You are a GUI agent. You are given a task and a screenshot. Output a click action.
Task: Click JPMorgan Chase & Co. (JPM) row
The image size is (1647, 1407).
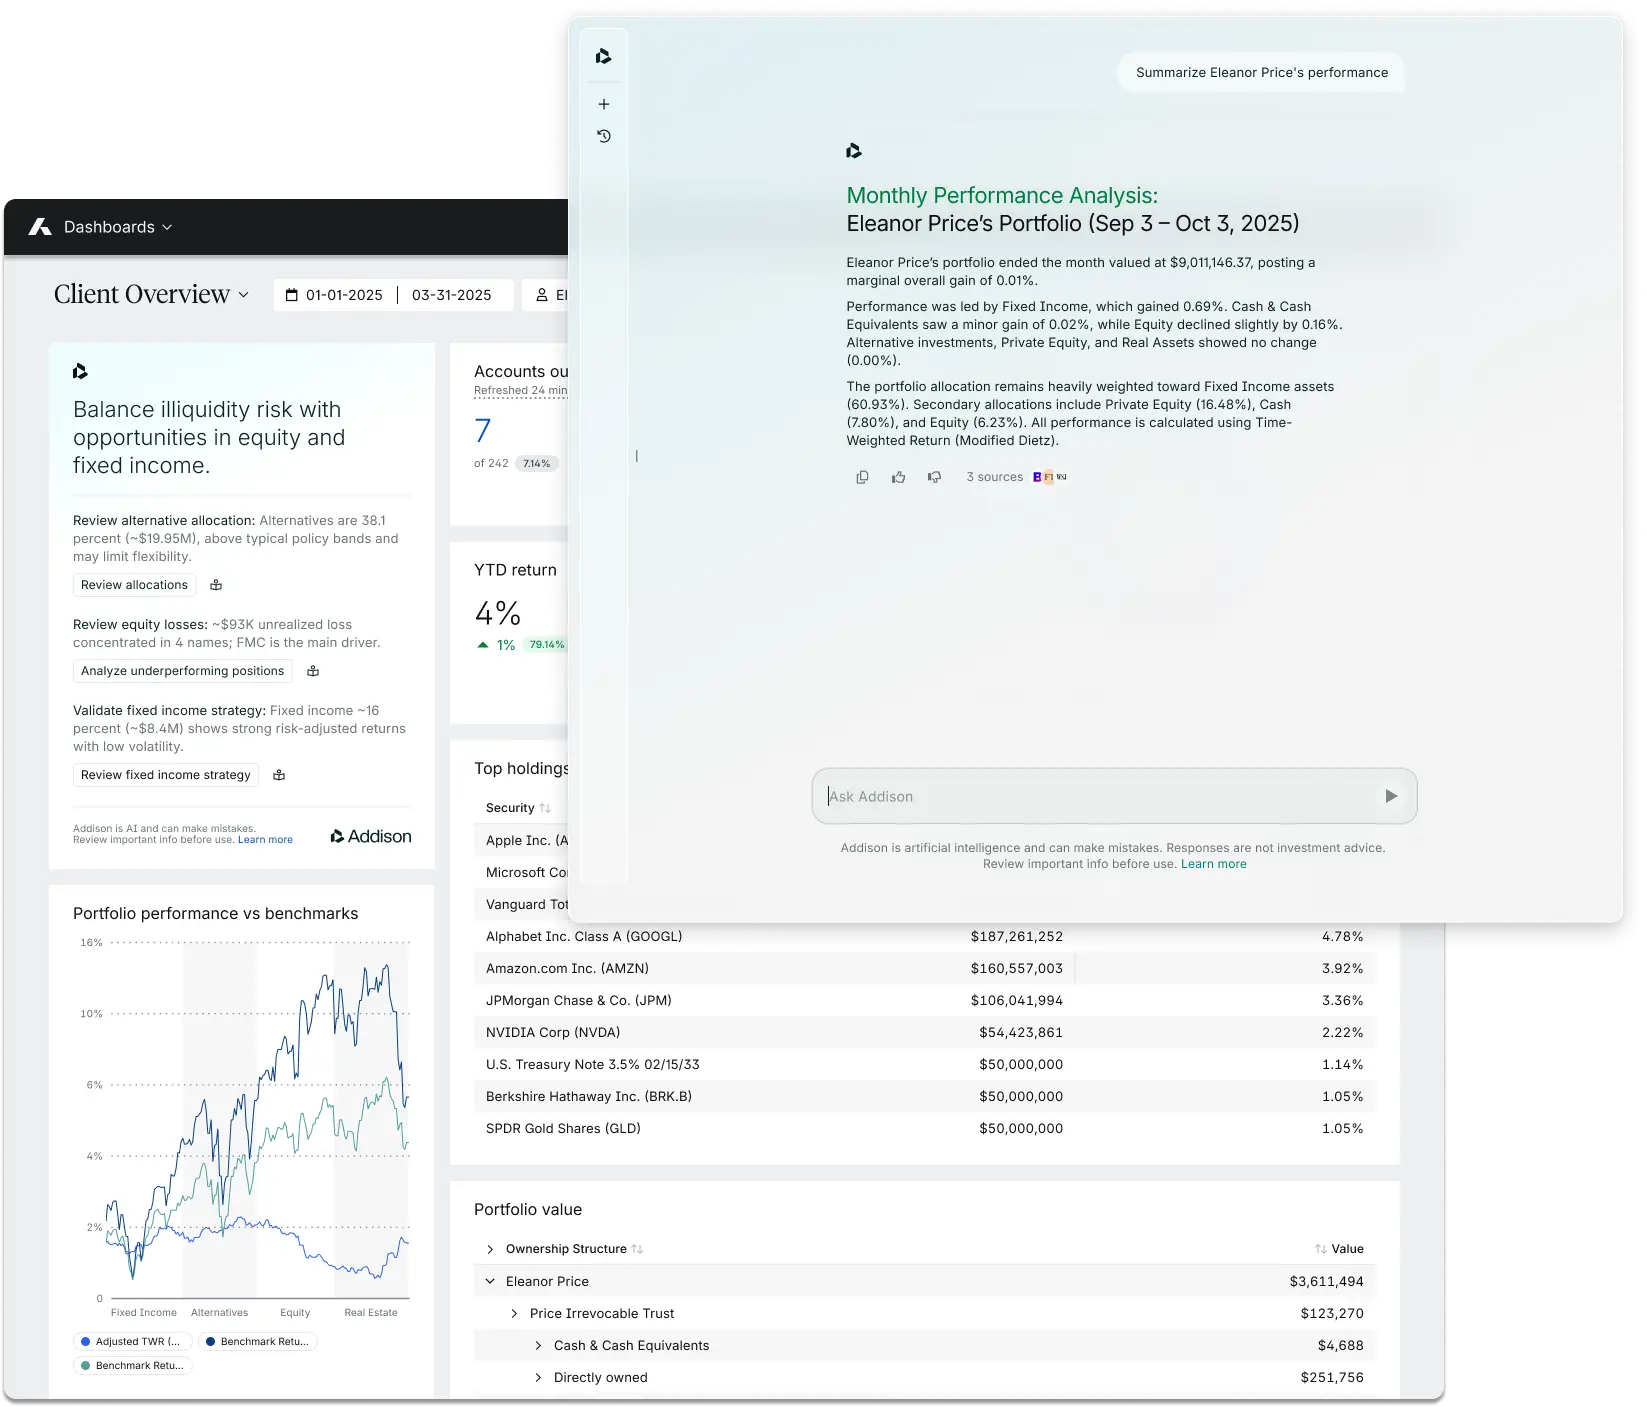pos(925,1000)
